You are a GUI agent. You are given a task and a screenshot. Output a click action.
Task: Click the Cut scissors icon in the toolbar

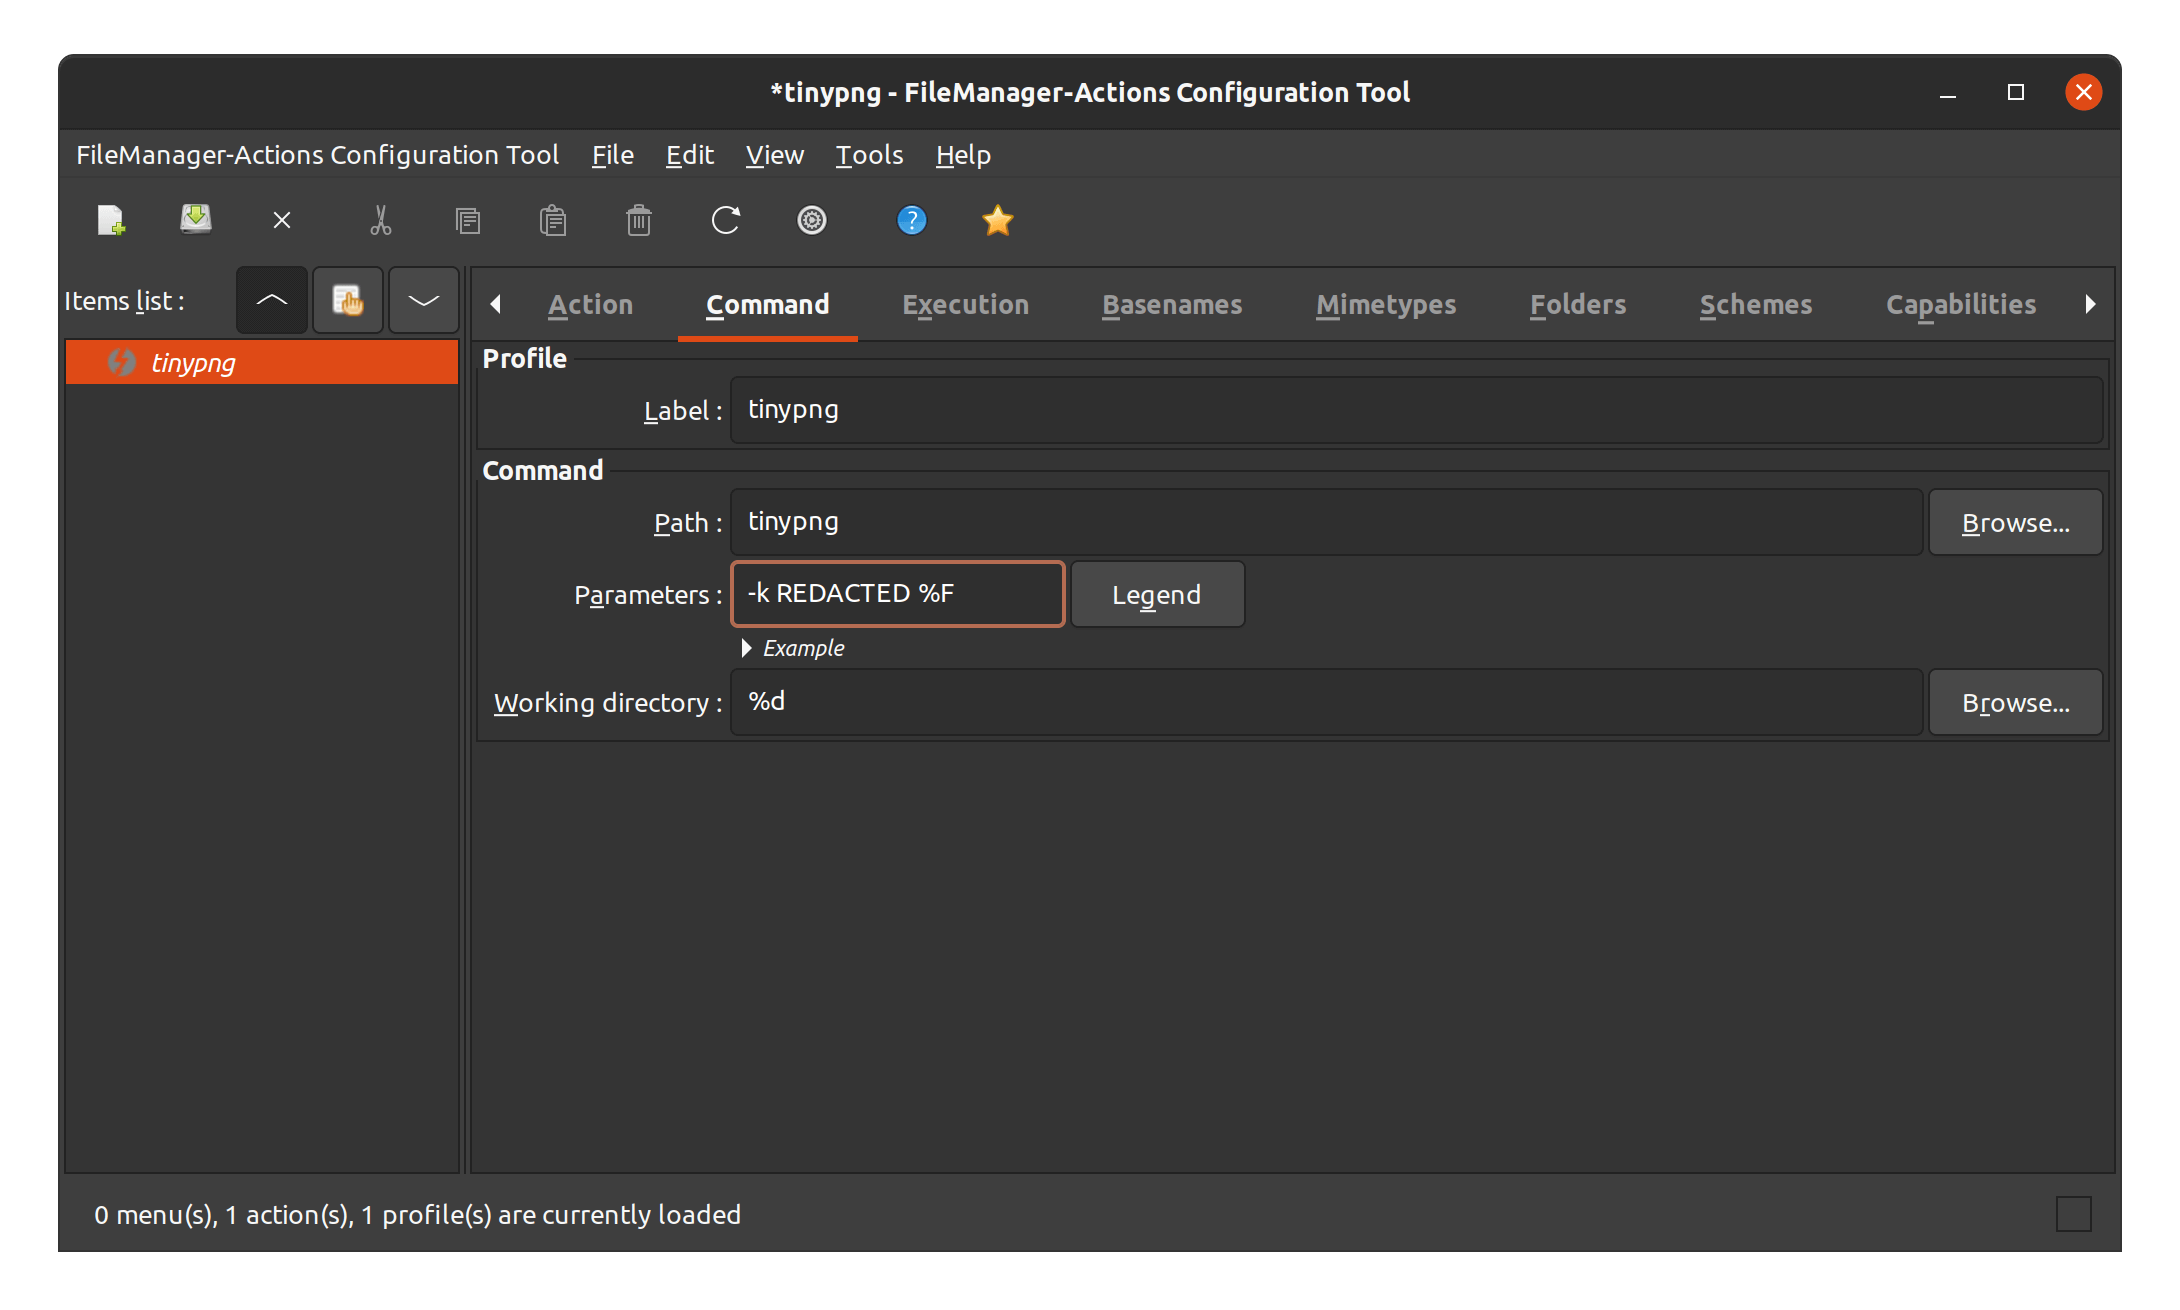click(x=382, y=220)
